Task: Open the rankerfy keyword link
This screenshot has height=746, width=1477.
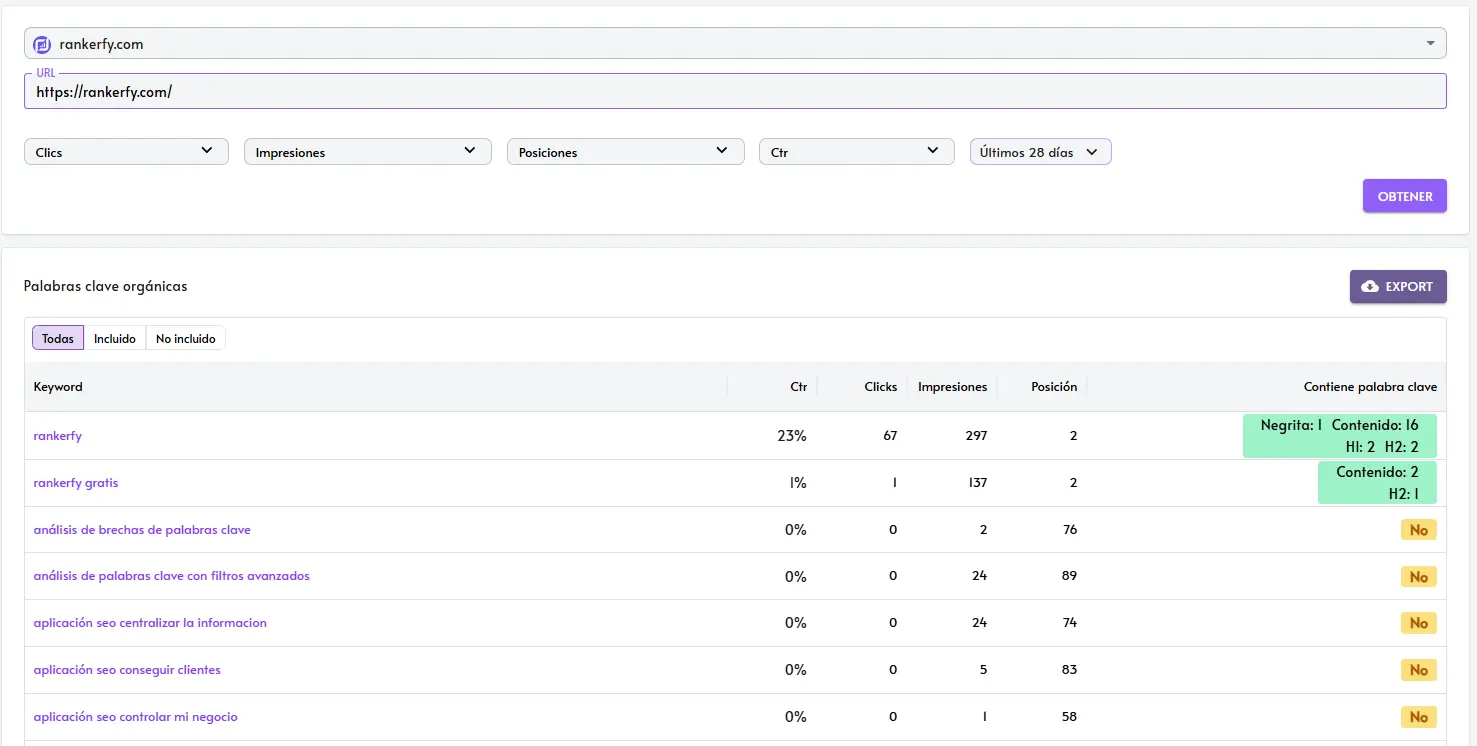Action: (x=57, y=436)
